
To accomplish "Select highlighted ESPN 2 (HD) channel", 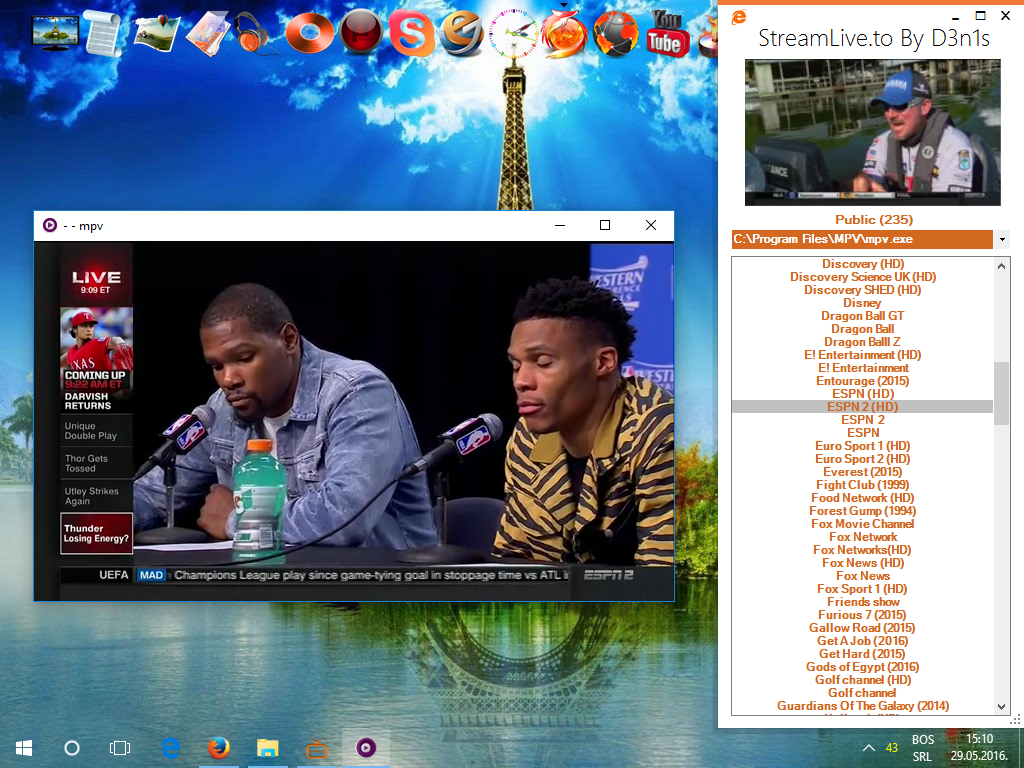I will point(863,407).
